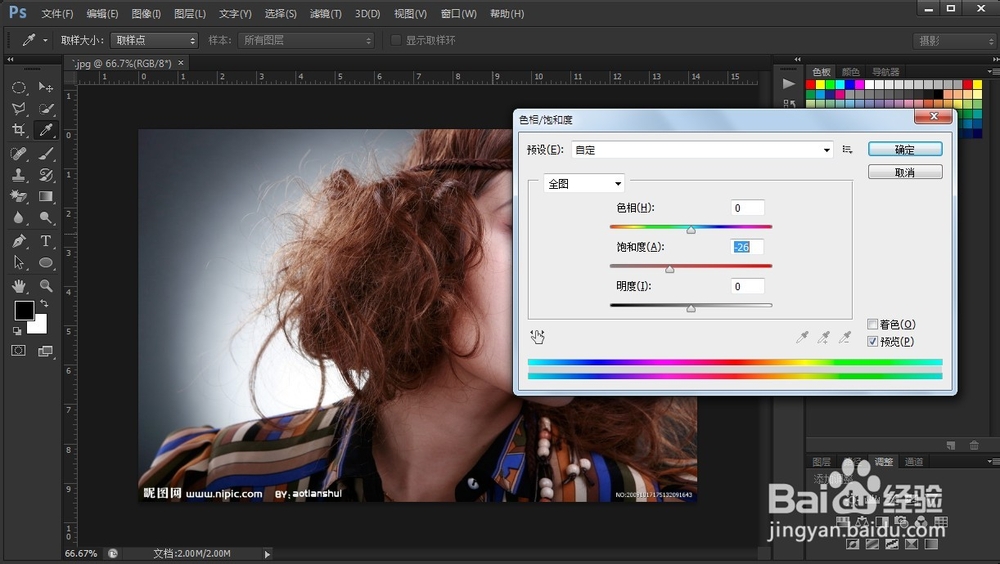Screen dimensions: 1000x564
Task: Expand the tool preset picker arrow
Action: [45, 40]
